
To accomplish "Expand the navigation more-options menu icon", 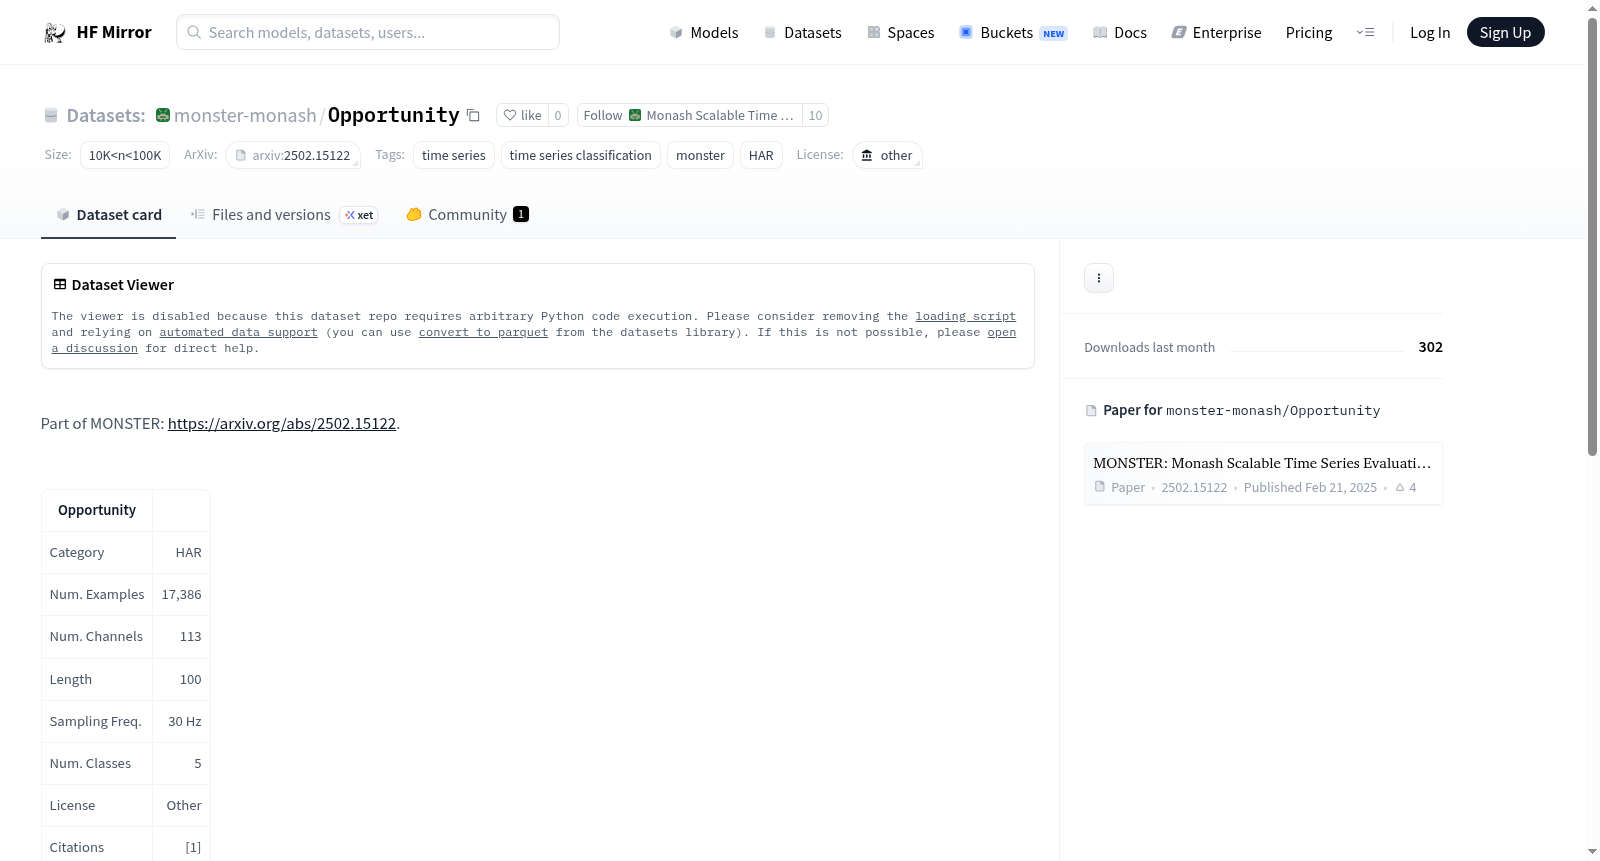I will coord(1365,33).
